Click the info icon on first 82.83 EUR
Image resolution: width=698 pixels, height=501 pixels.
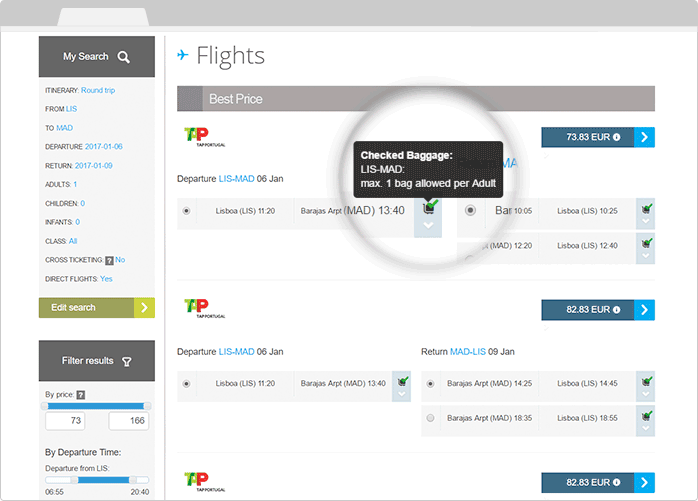coord(617,310)
